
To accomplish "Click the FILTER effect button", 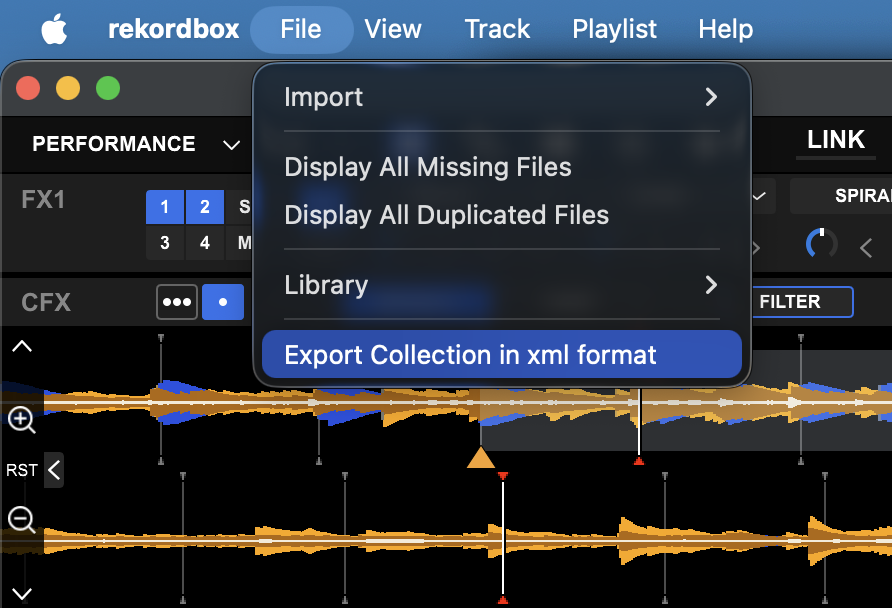I will (x=802, y=302).
